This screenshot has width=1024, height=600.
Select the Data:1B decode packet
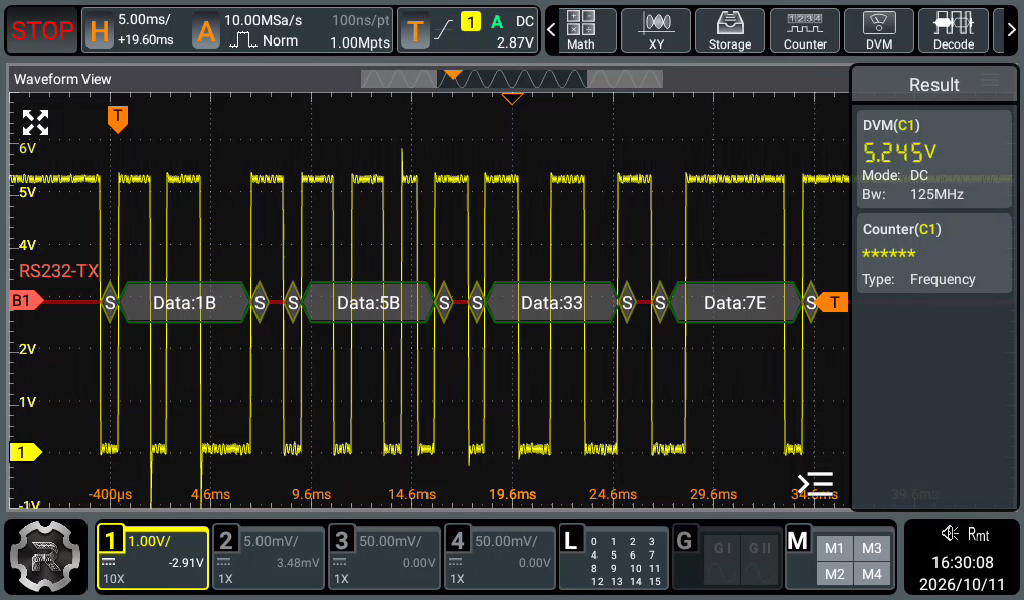click(x=184, y=302)
